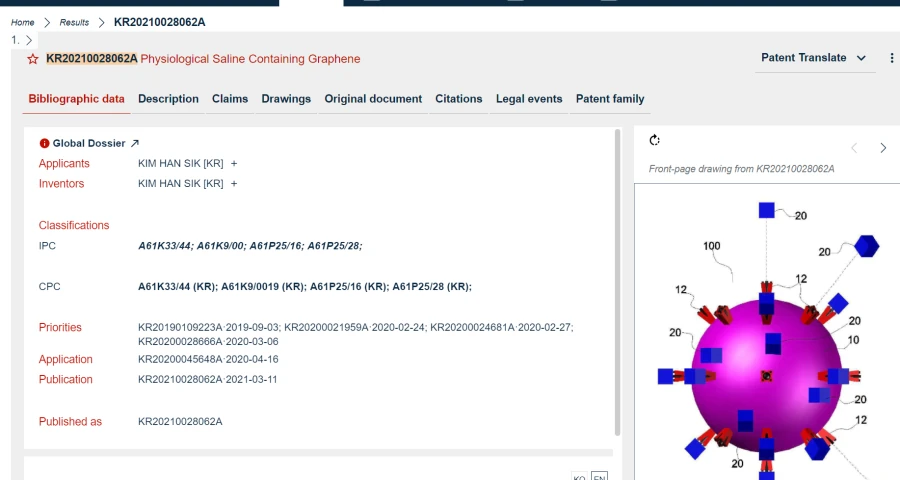The height and width of the screenshot is (480, 900).
Task: Switch to Legal events tab
Action: tap(529, 99)
